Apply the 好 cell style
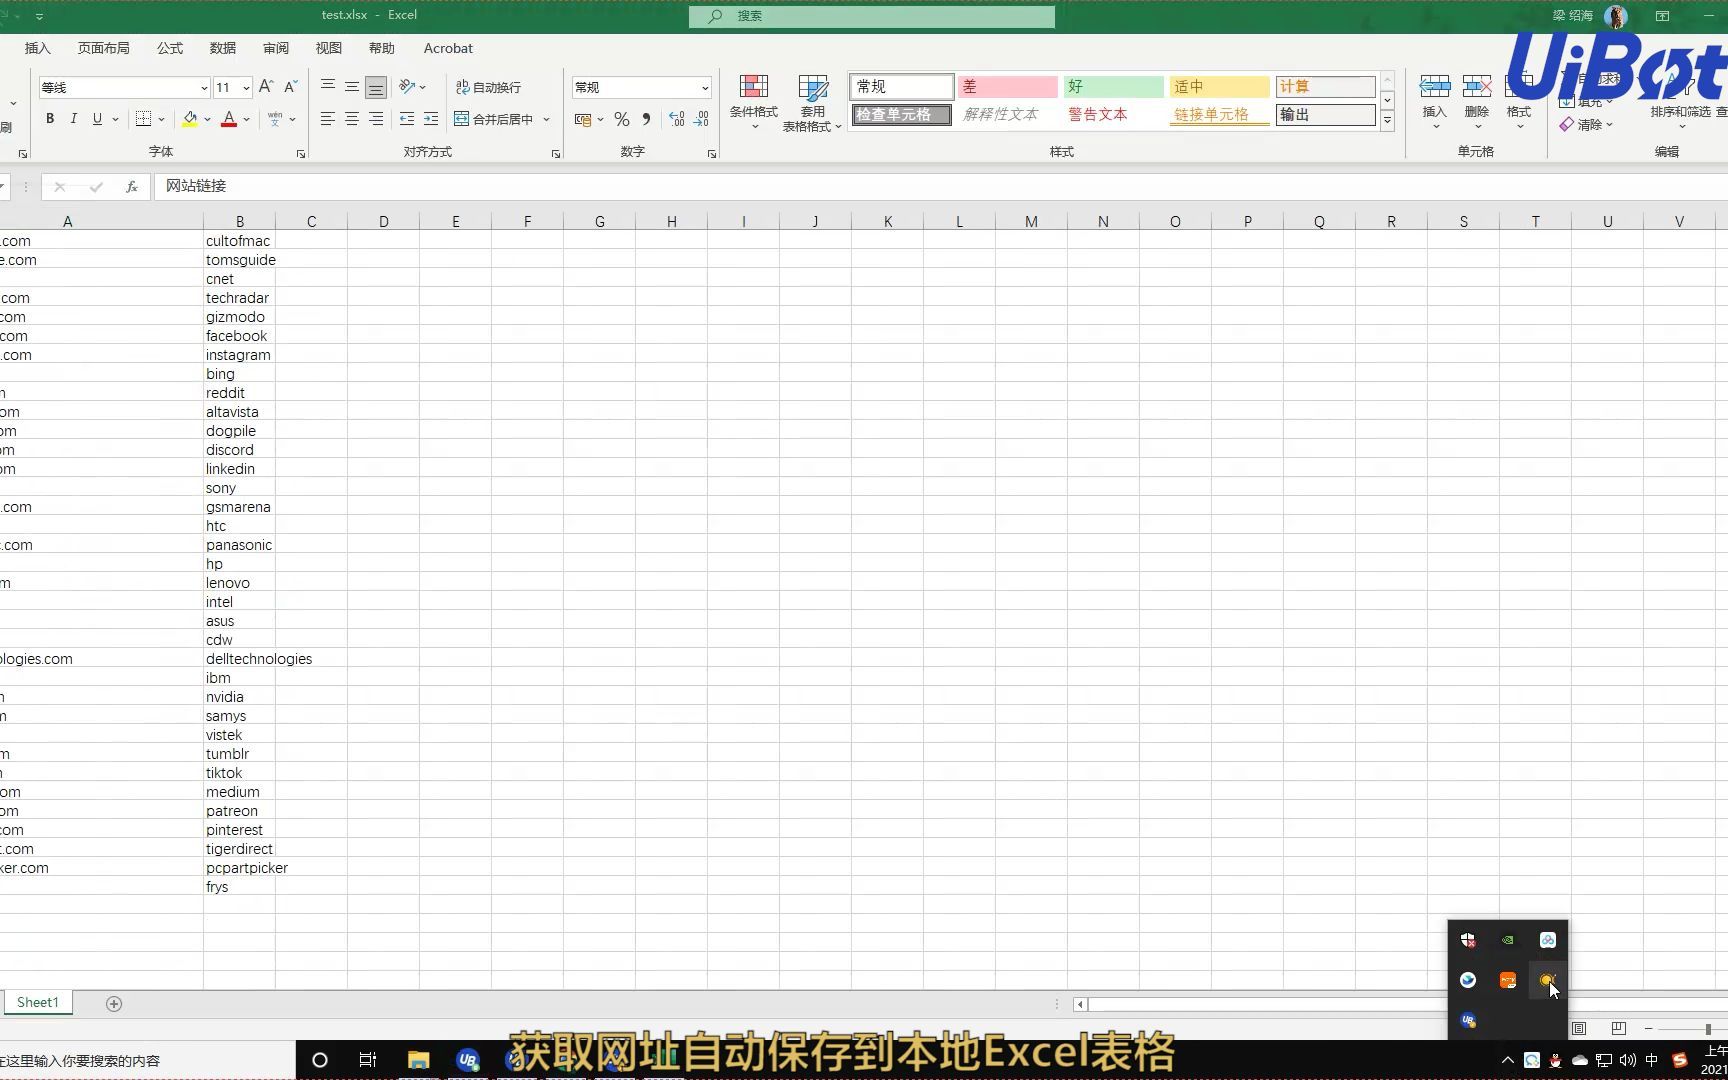1728x1080 pixels. tap(1113, 87)
